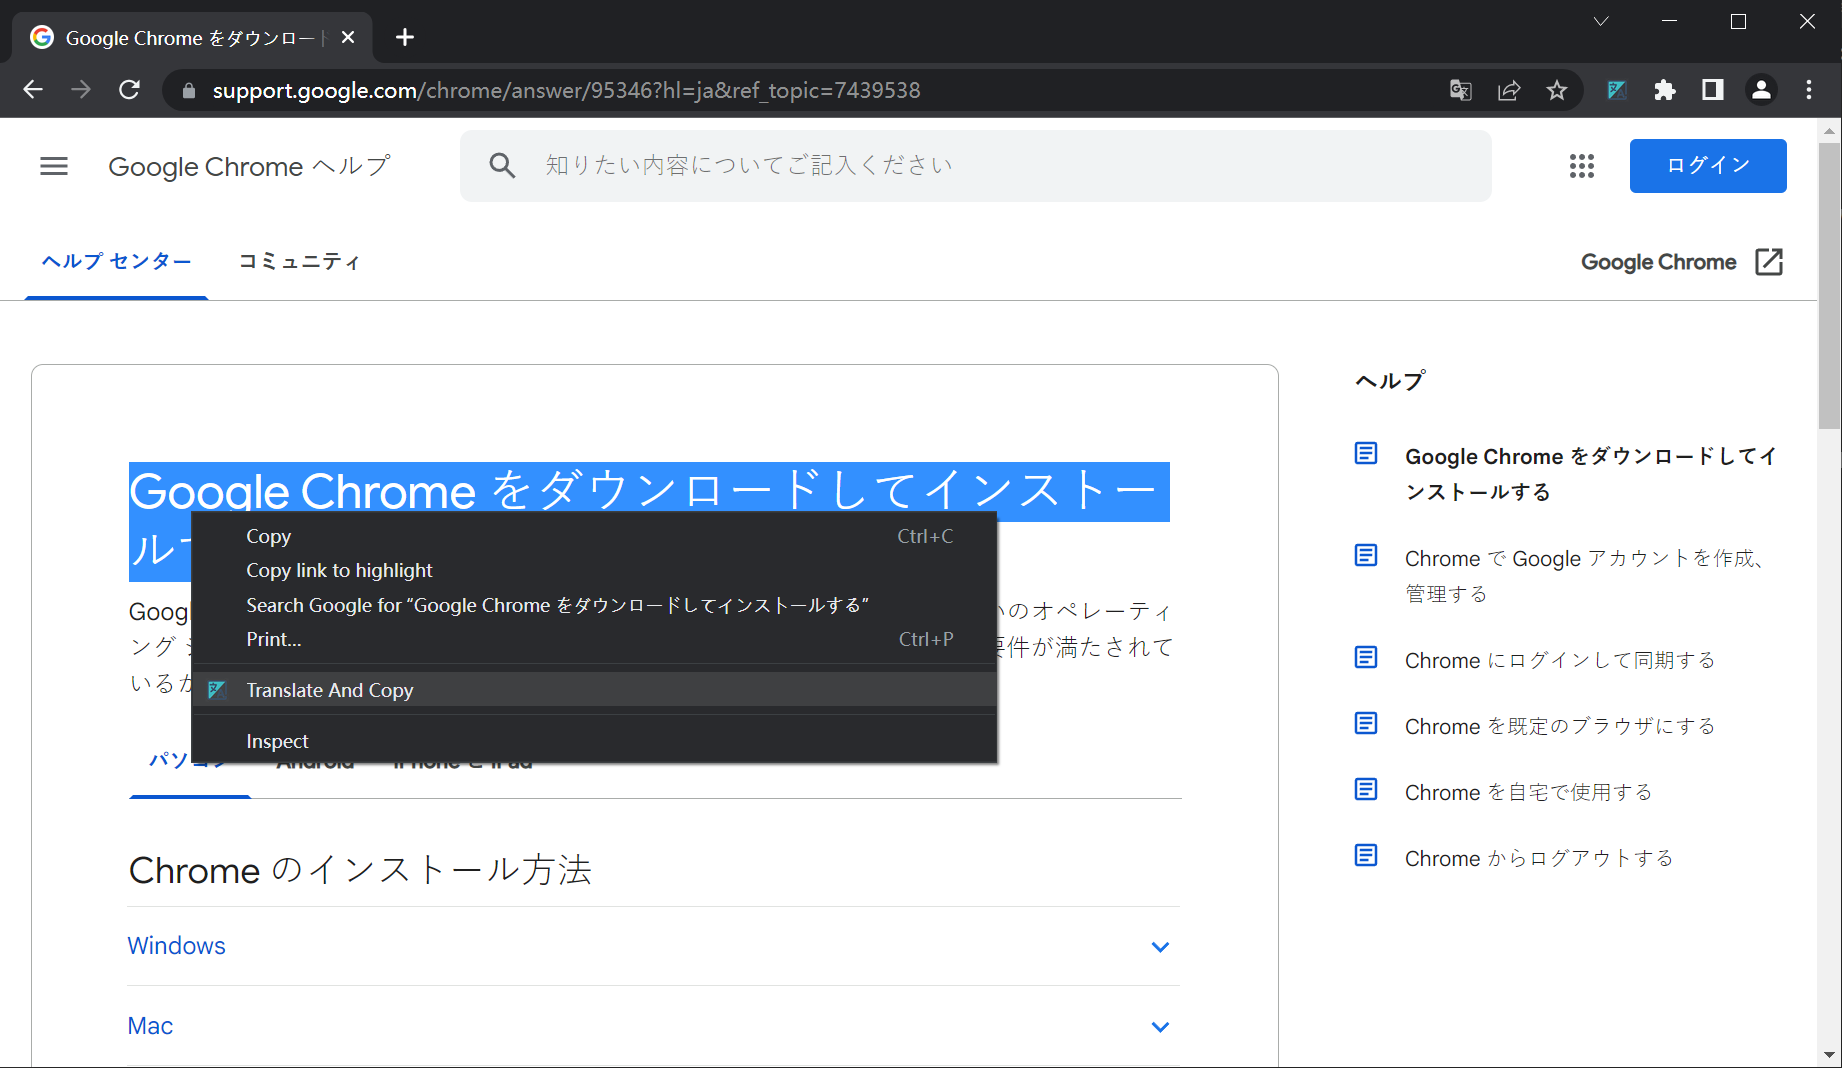This screenshot has height=1068, width=1842.
Task: Click document icon beside Chrome を既定のブラウザにする
Action: coord(1366,724)
